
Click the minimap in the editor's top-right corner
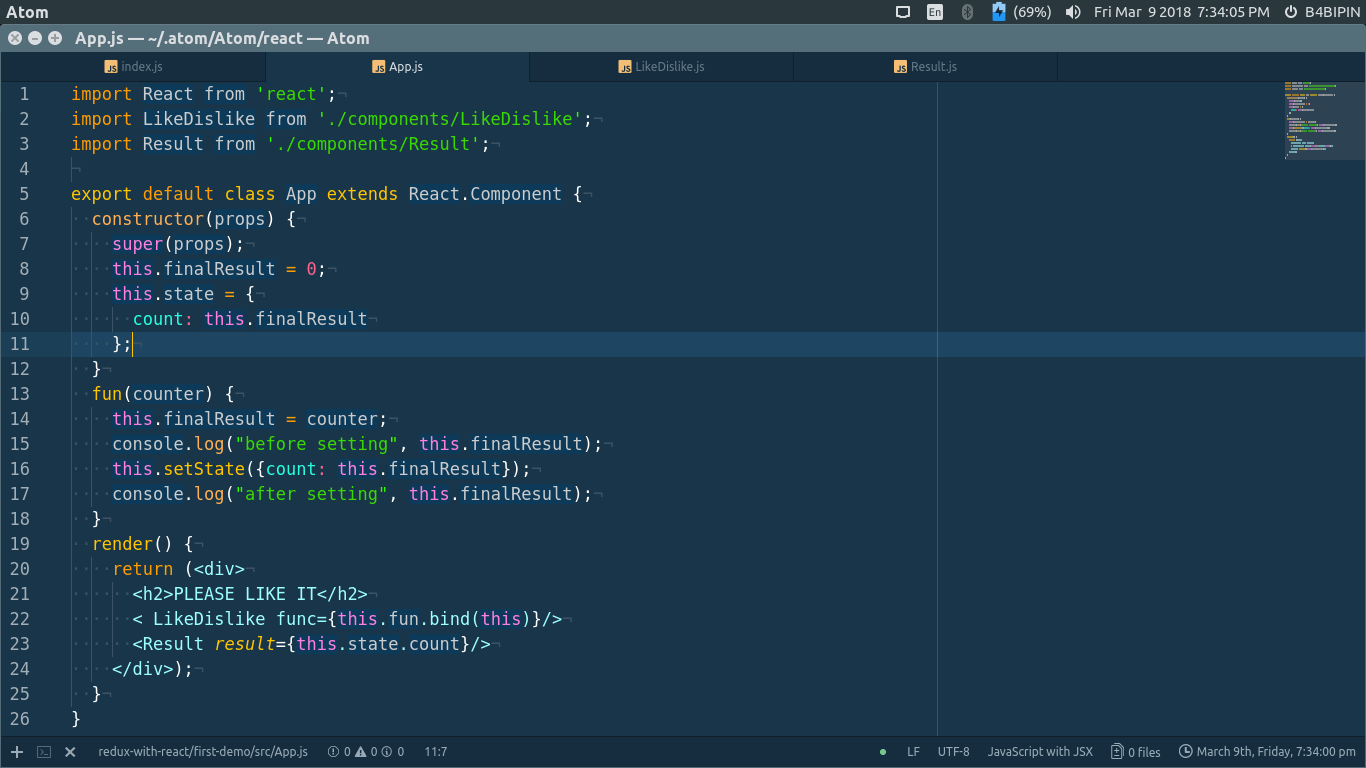click(x=1322, y=120)
